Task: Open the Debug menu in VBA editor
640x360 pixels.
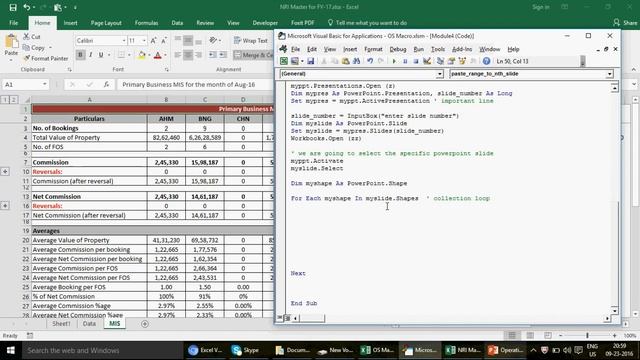Action: (x=398, y=49)
